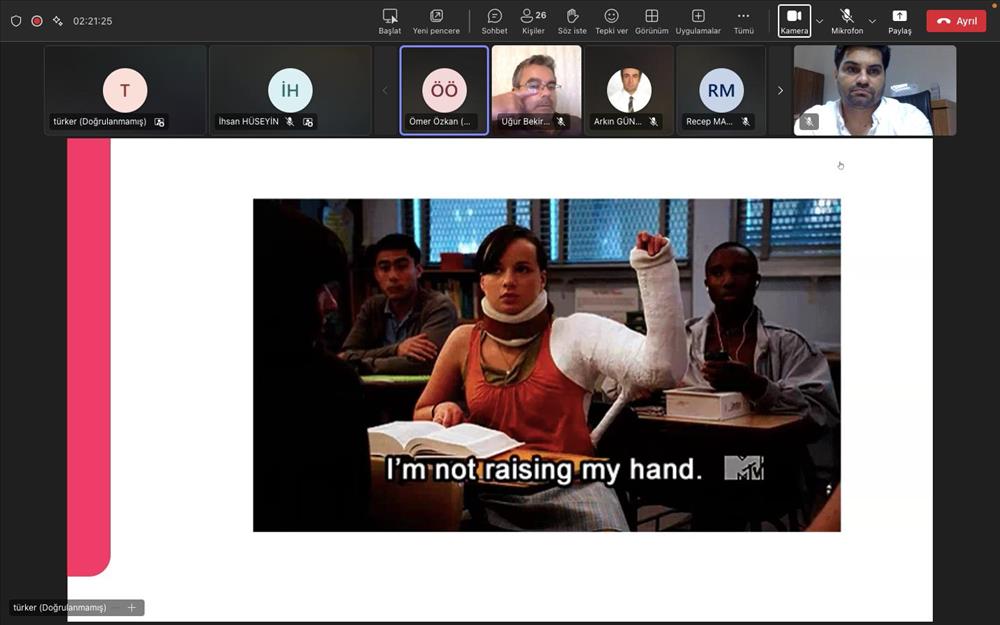The height and width of the screenshot is (625, 1000).
Task: Click Paylaş to share screen
Action: [900, 21]
